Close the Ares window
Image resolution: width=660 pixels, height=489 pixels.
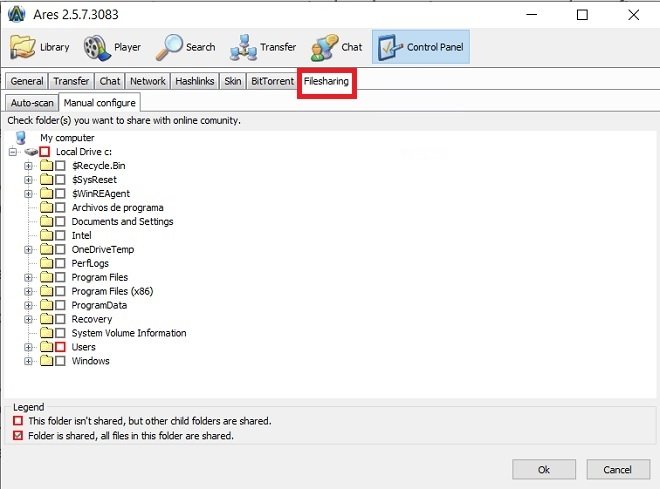pos(633,15)
